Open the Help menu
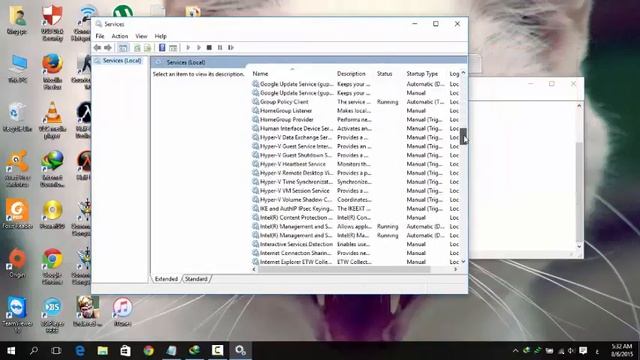Viewport: 640px width, 360px height. tap(160, 36)
